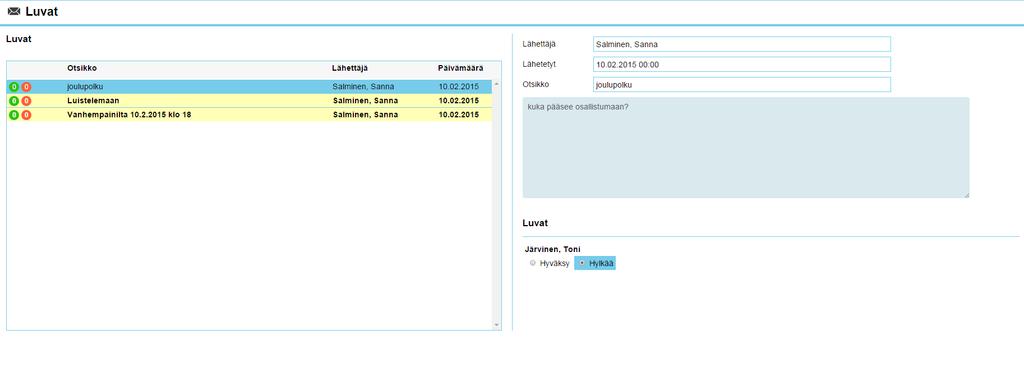Viewport: 1024px width, 380px height.
Task: Select the Hyväksy radio button
Action: pos(533,263)
